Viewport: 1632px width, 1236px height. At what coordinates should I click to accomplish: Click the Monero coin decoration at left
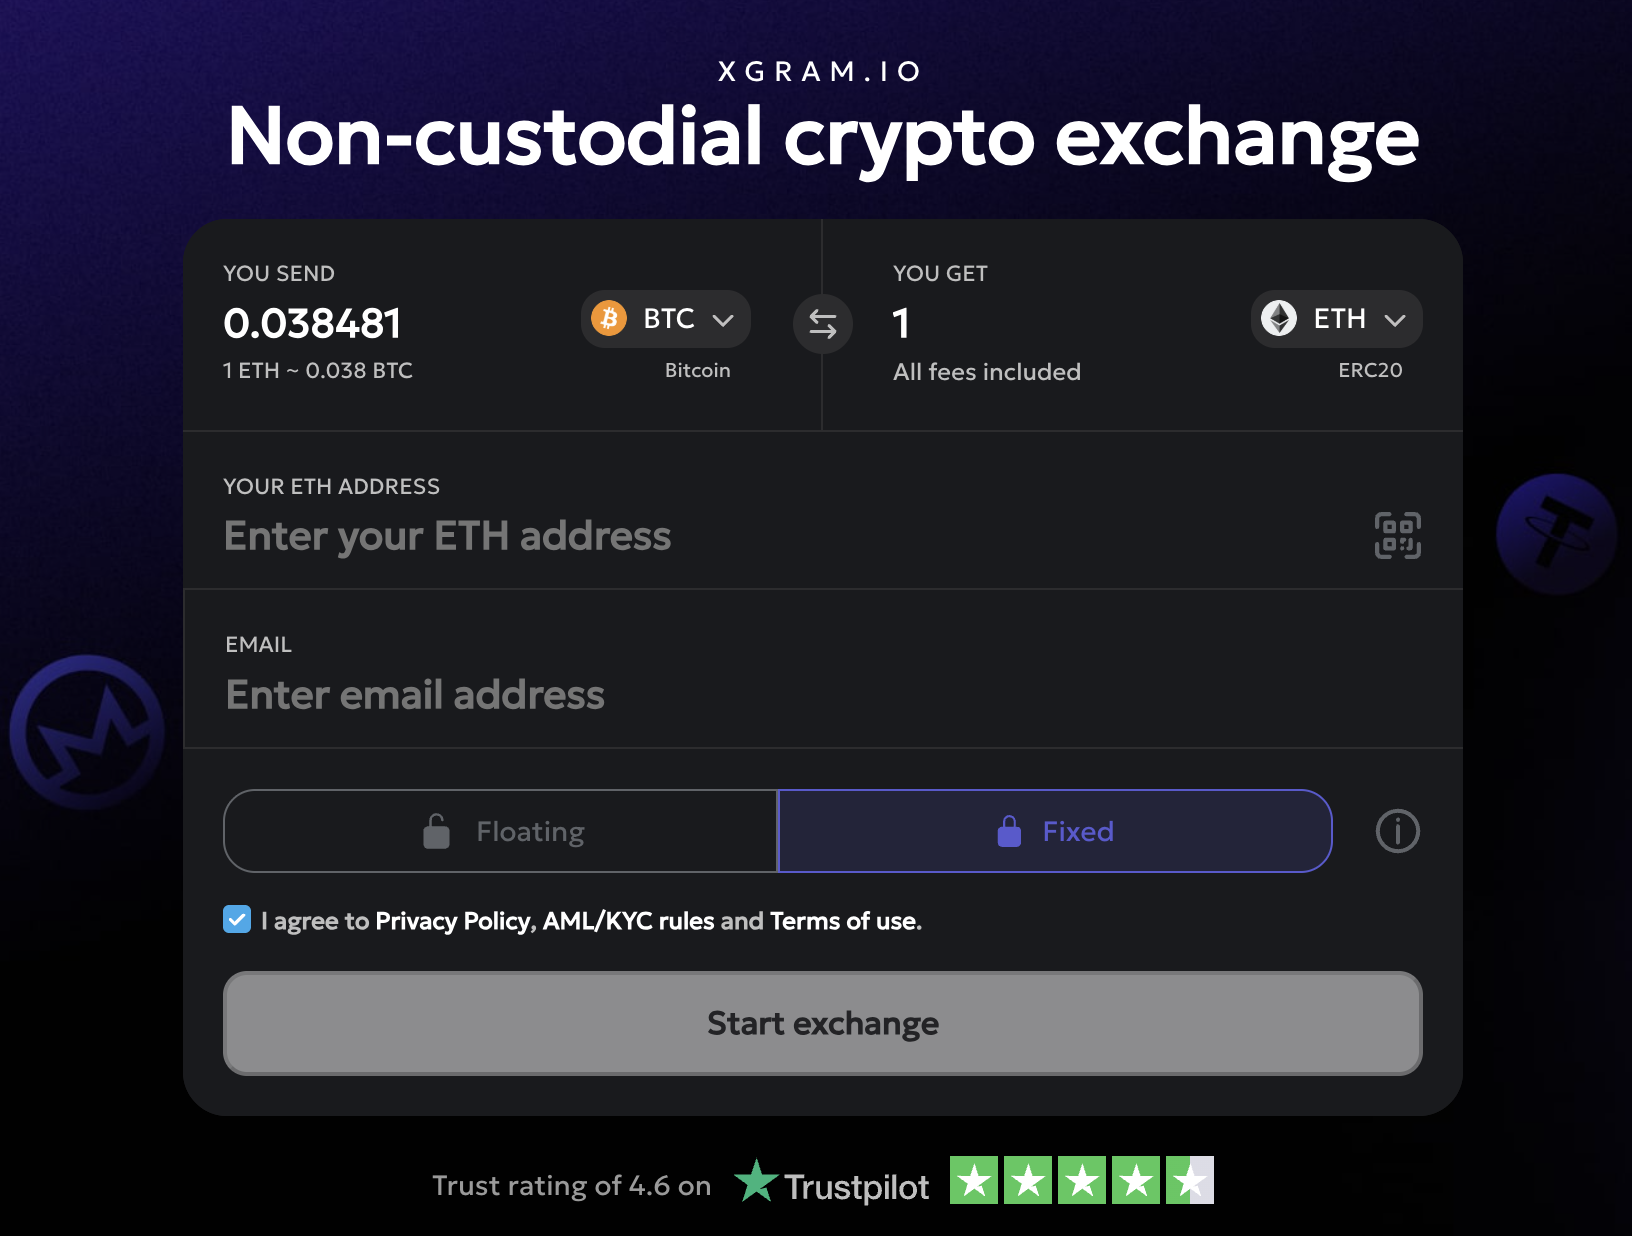[x=88, y=732]
